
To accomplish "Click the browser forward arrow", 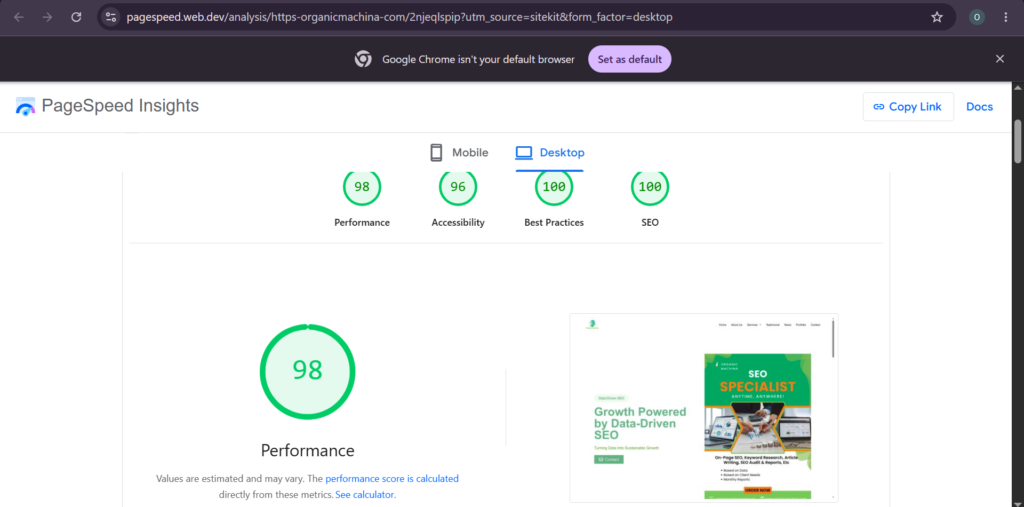I will point(47,17).
